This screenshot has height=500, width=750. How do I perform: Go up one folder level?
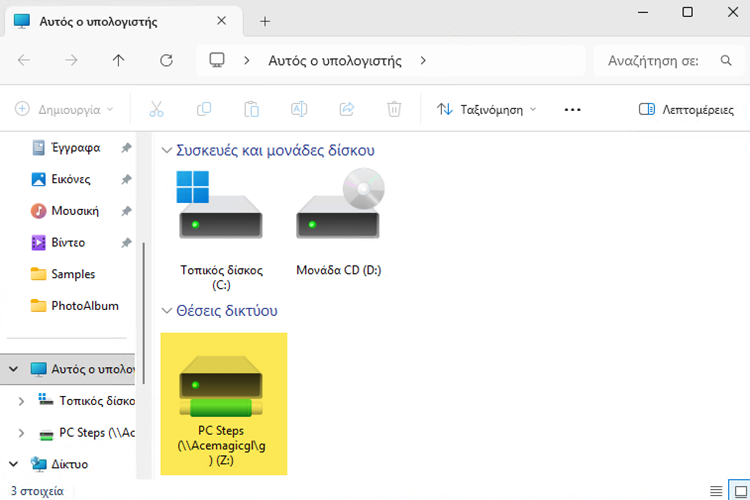click(x=118, y=60)
